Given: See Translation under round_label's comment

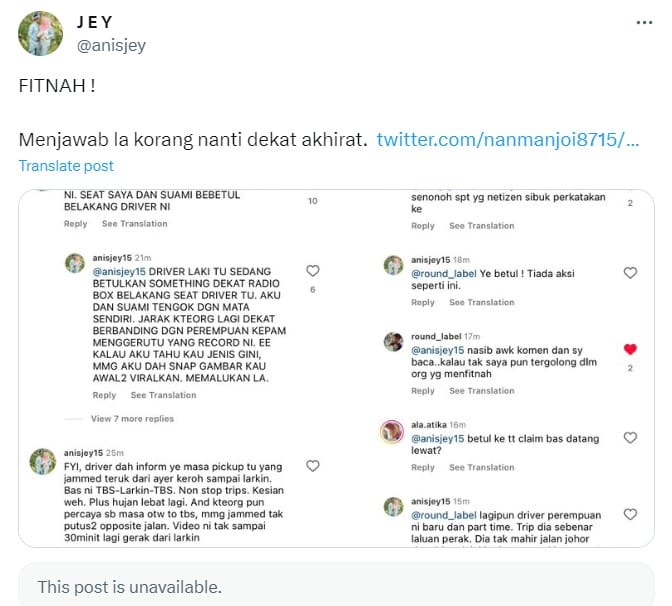Looking at the screenshot, I should click(481, 391).
